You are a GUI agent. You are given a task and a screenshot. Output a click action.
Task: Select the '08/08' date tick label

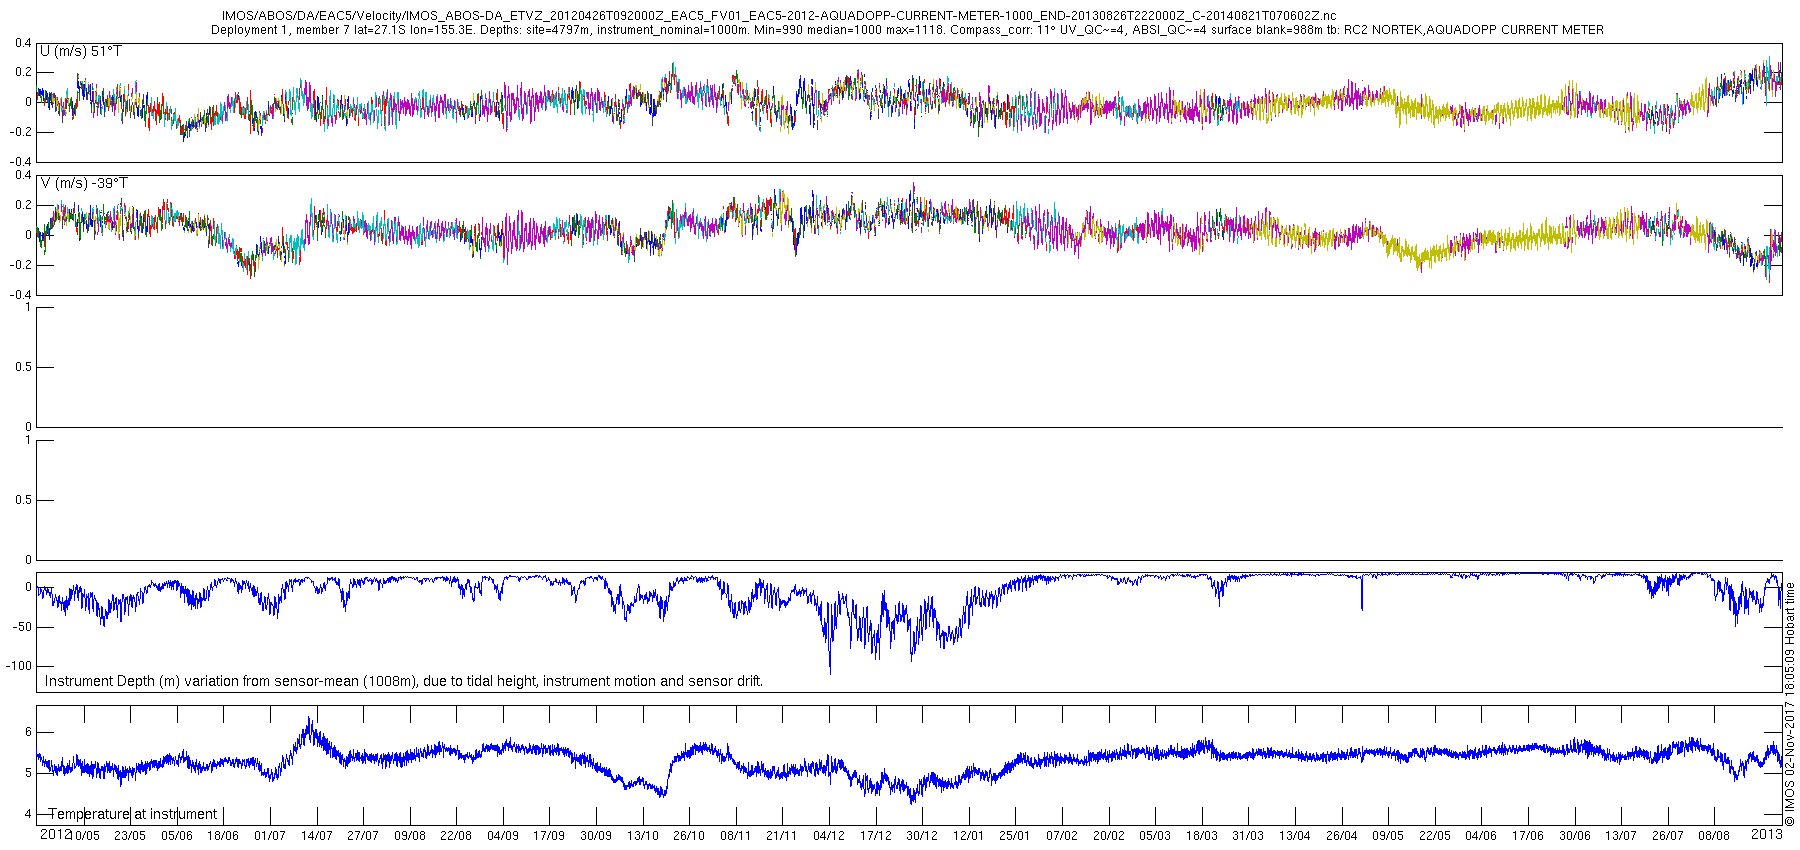pyautogui.click(x=1714, y=836)
